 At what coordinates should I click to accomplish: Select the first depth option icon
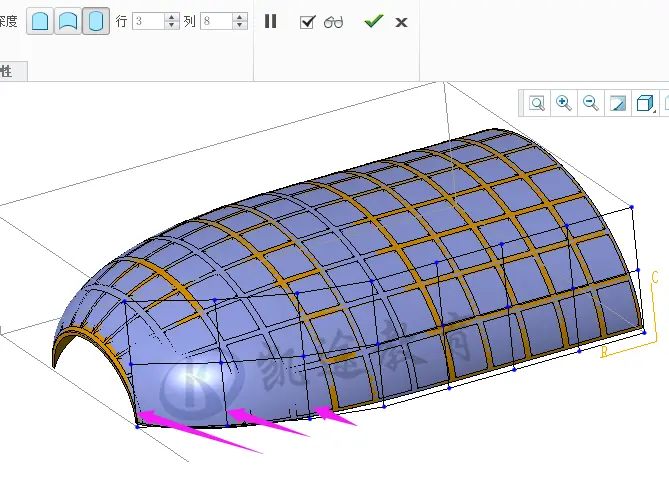pos(40,21)
